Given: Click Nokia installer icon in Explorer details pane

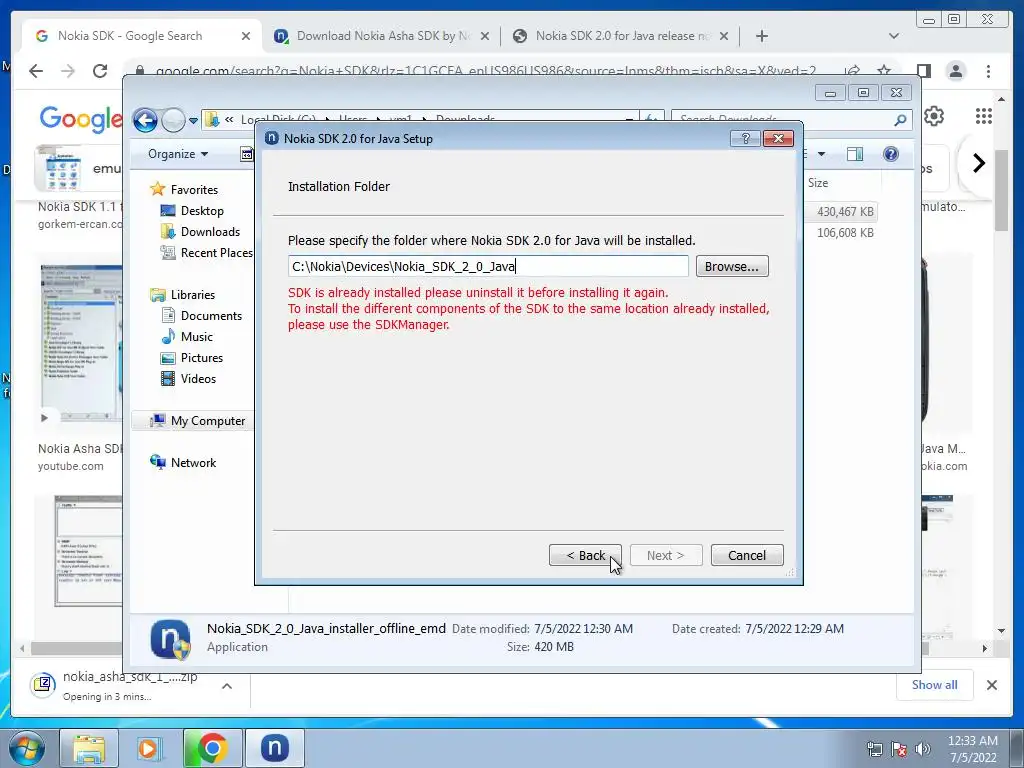Looking at the screenshot, I should coord(170,639).
